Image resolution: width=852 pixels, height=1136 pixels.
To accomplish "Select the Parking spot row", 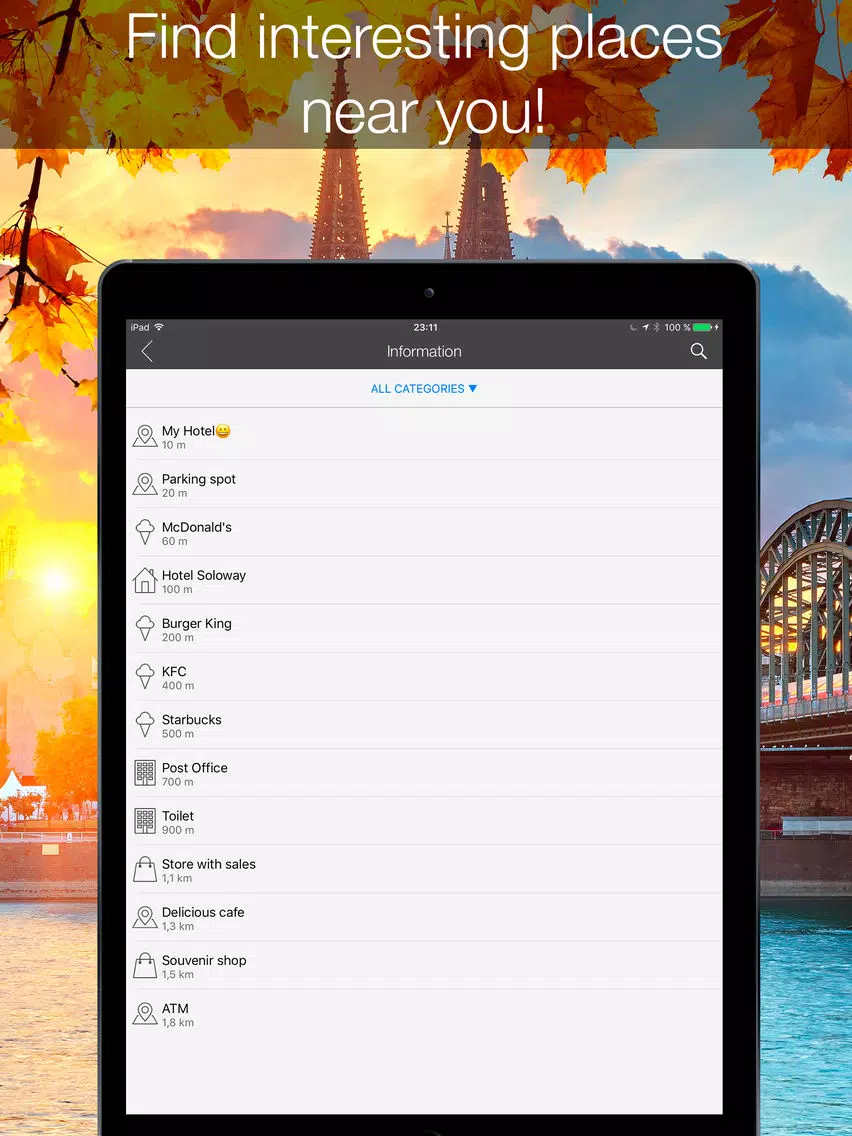I will 424,484.
